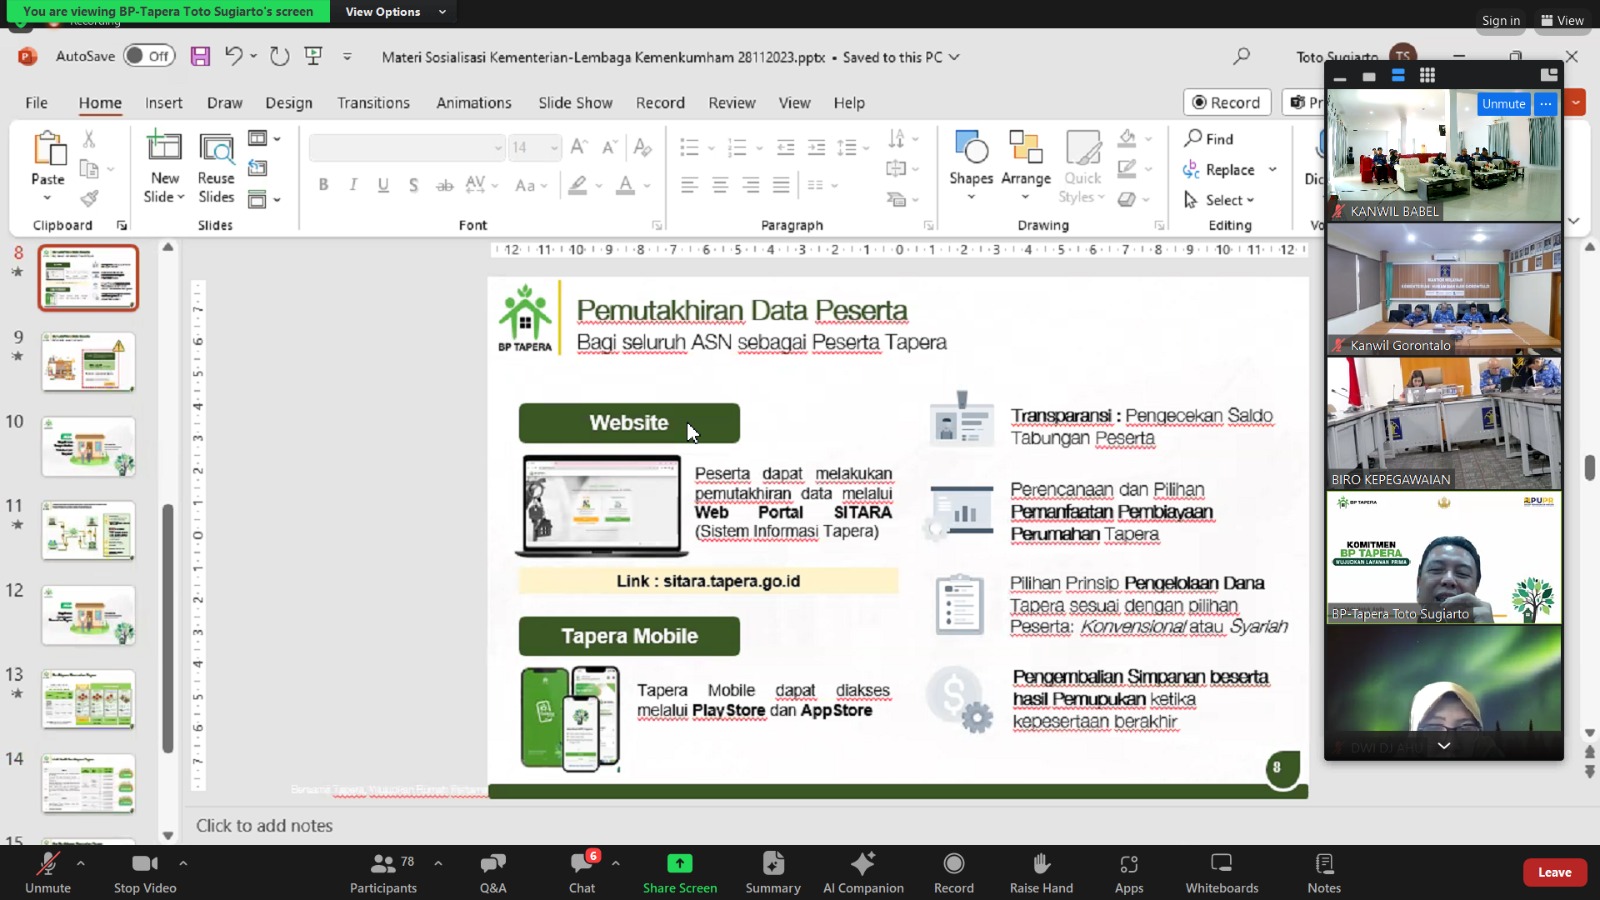Screen dimensions: 1600x900
Task: Toggle the AutoSave switch
Action: pos(149,57)
